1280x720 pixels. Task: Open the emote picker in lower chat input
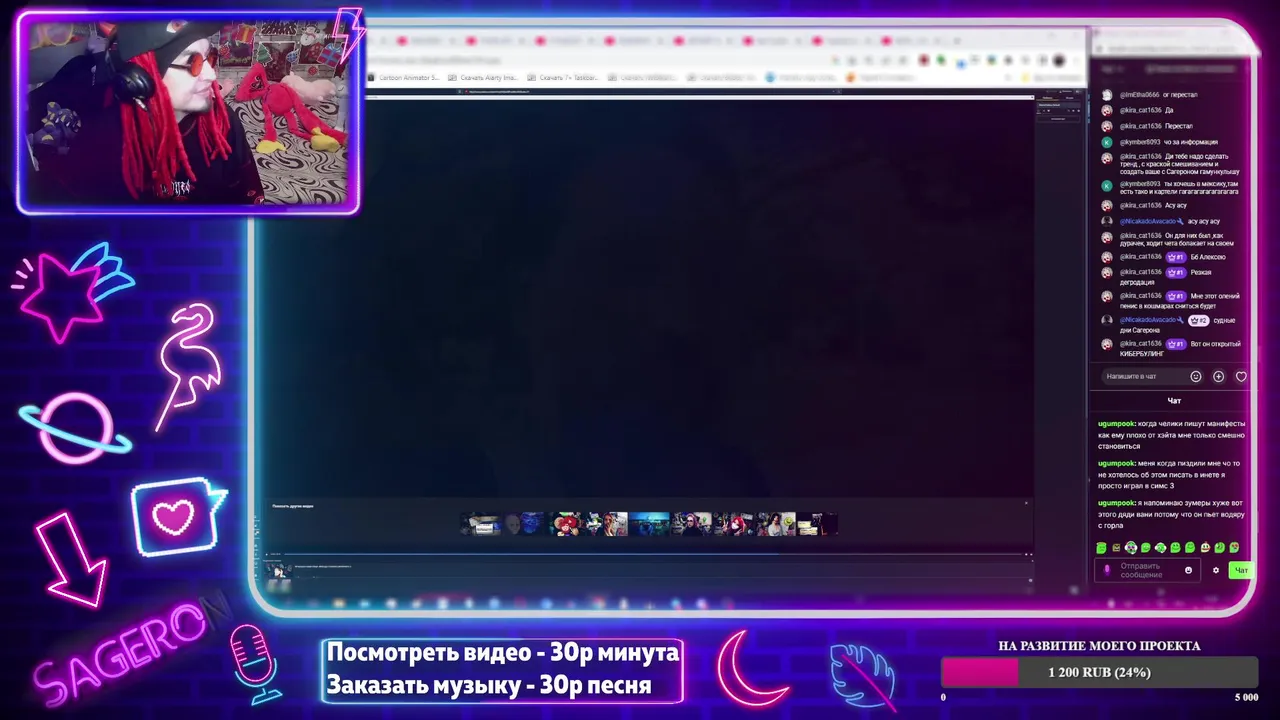(1188, 570)
